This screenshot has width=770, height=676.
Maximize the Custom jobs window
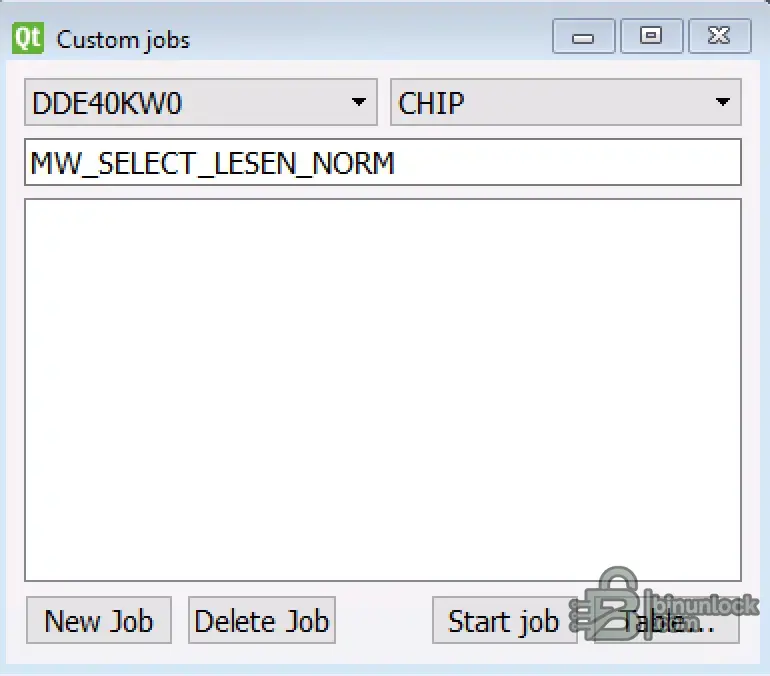tap(651, 37)
